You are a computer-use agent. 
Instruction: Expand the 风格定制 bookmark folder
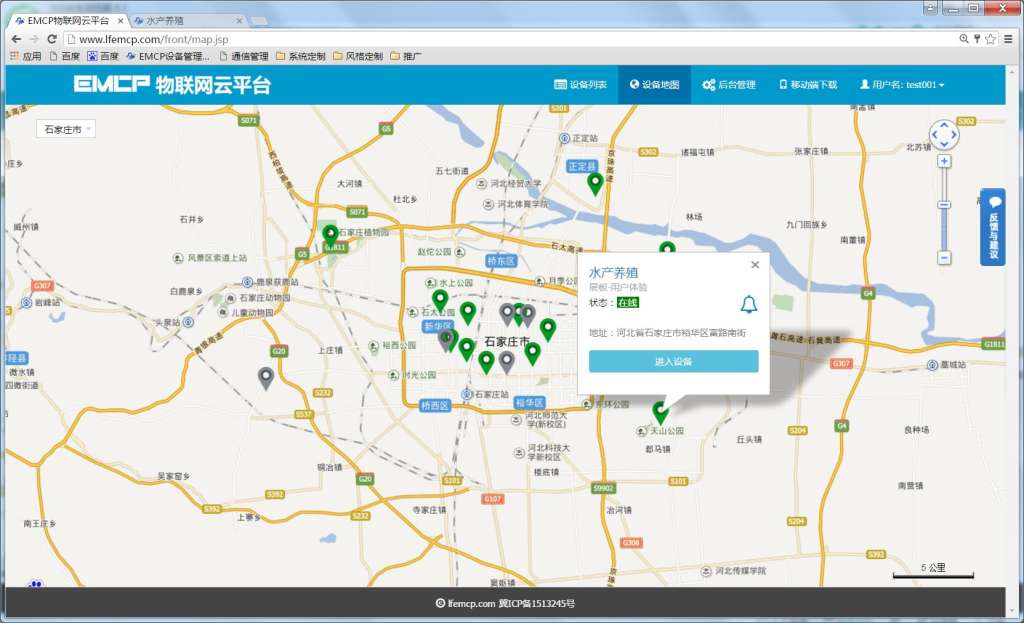click(x=358, y=56)
